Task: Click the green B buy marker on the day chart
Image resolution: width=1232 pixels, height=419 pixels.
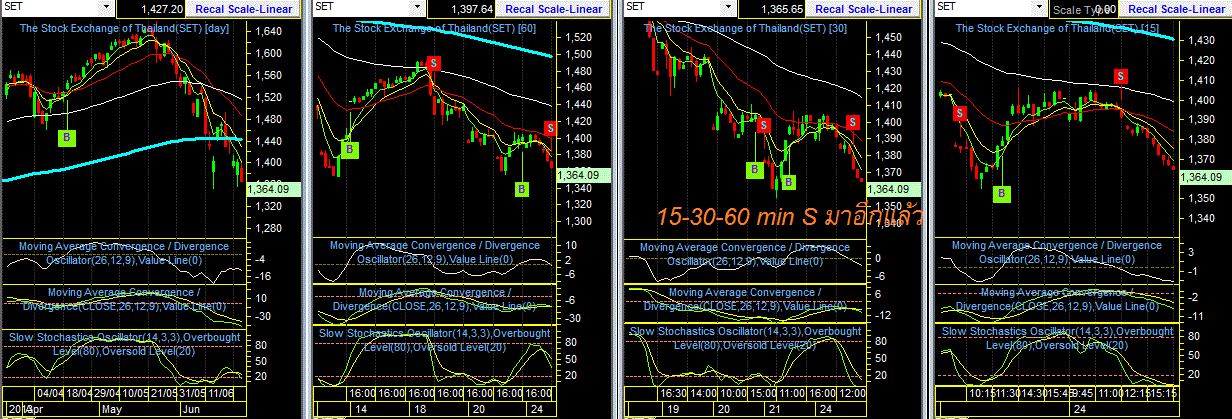Action: [x=66, y=137]
